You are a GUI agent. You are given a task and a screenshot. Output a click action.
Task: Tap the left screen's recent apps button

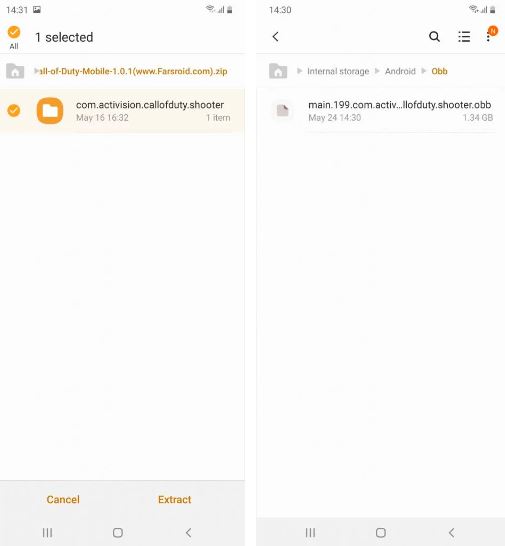47,532
